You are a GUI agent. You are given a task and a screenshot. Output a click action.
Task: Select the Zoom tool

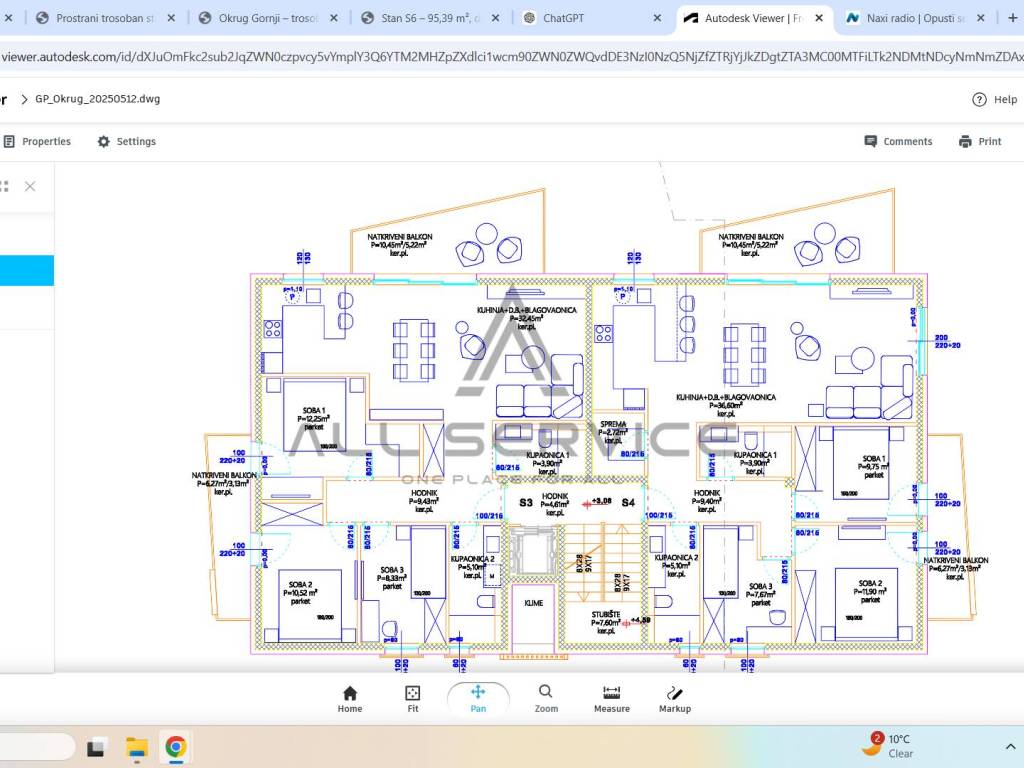coord(545,699)
